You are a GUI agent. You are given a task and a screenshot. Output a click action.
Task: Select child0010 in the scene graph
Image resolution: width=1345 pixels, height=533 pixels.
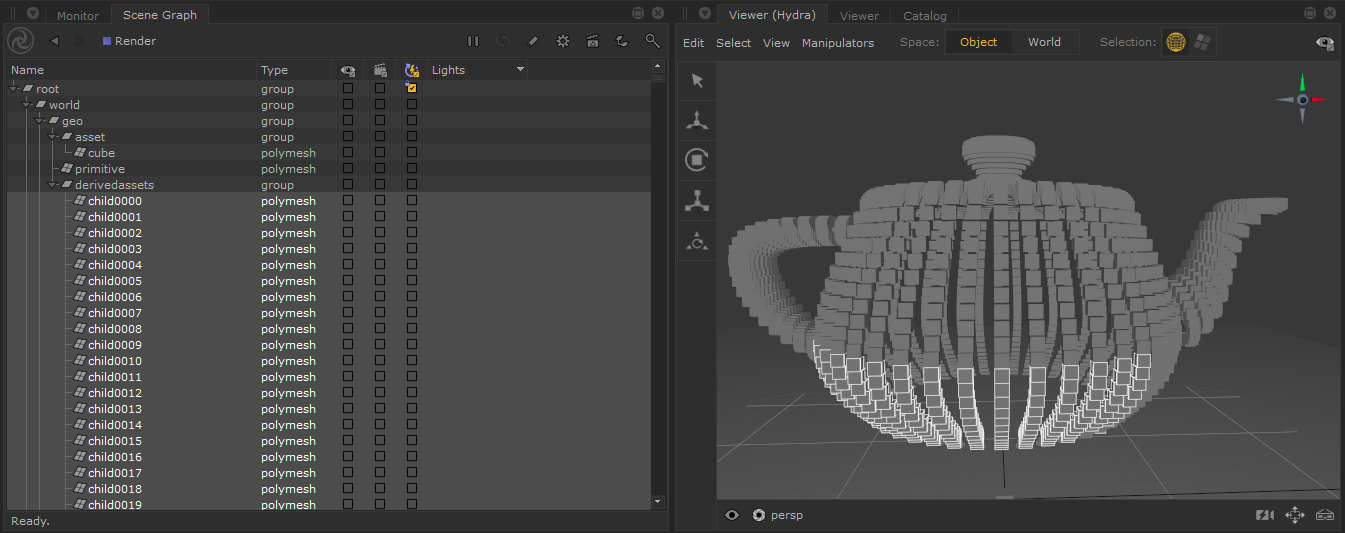(114, 361)
